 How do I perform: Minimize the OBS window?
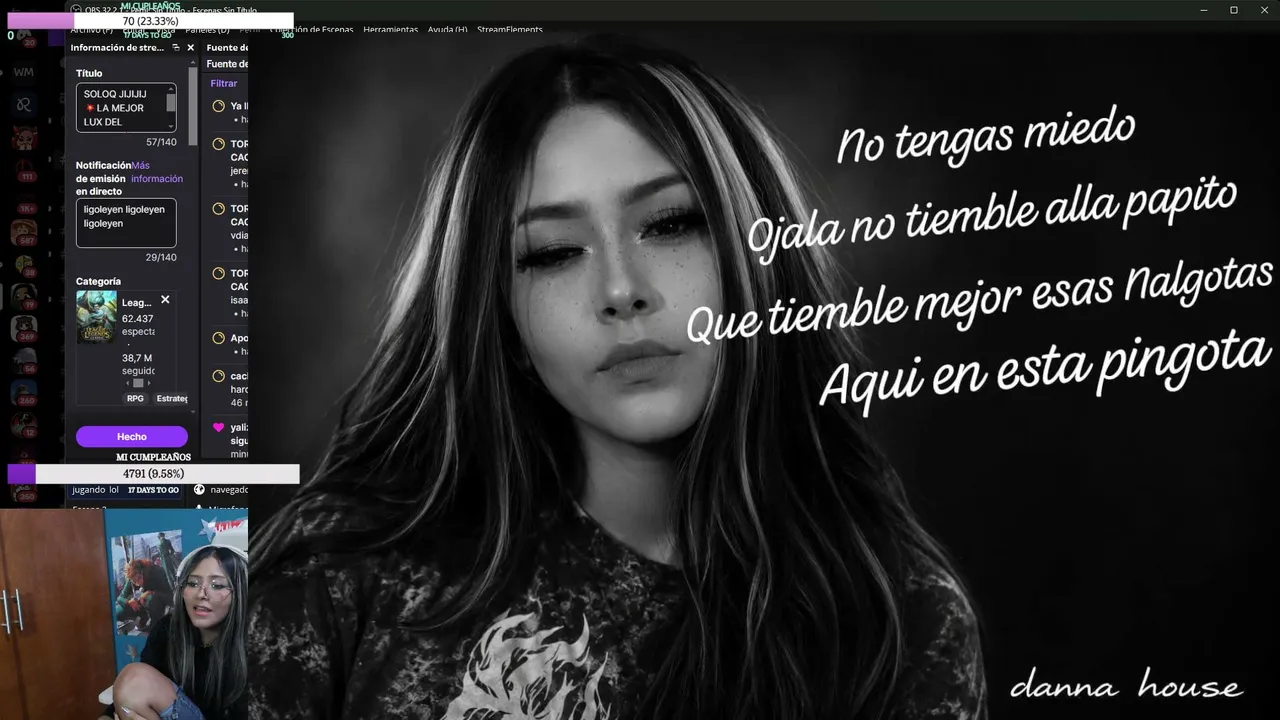[1204, 10]
